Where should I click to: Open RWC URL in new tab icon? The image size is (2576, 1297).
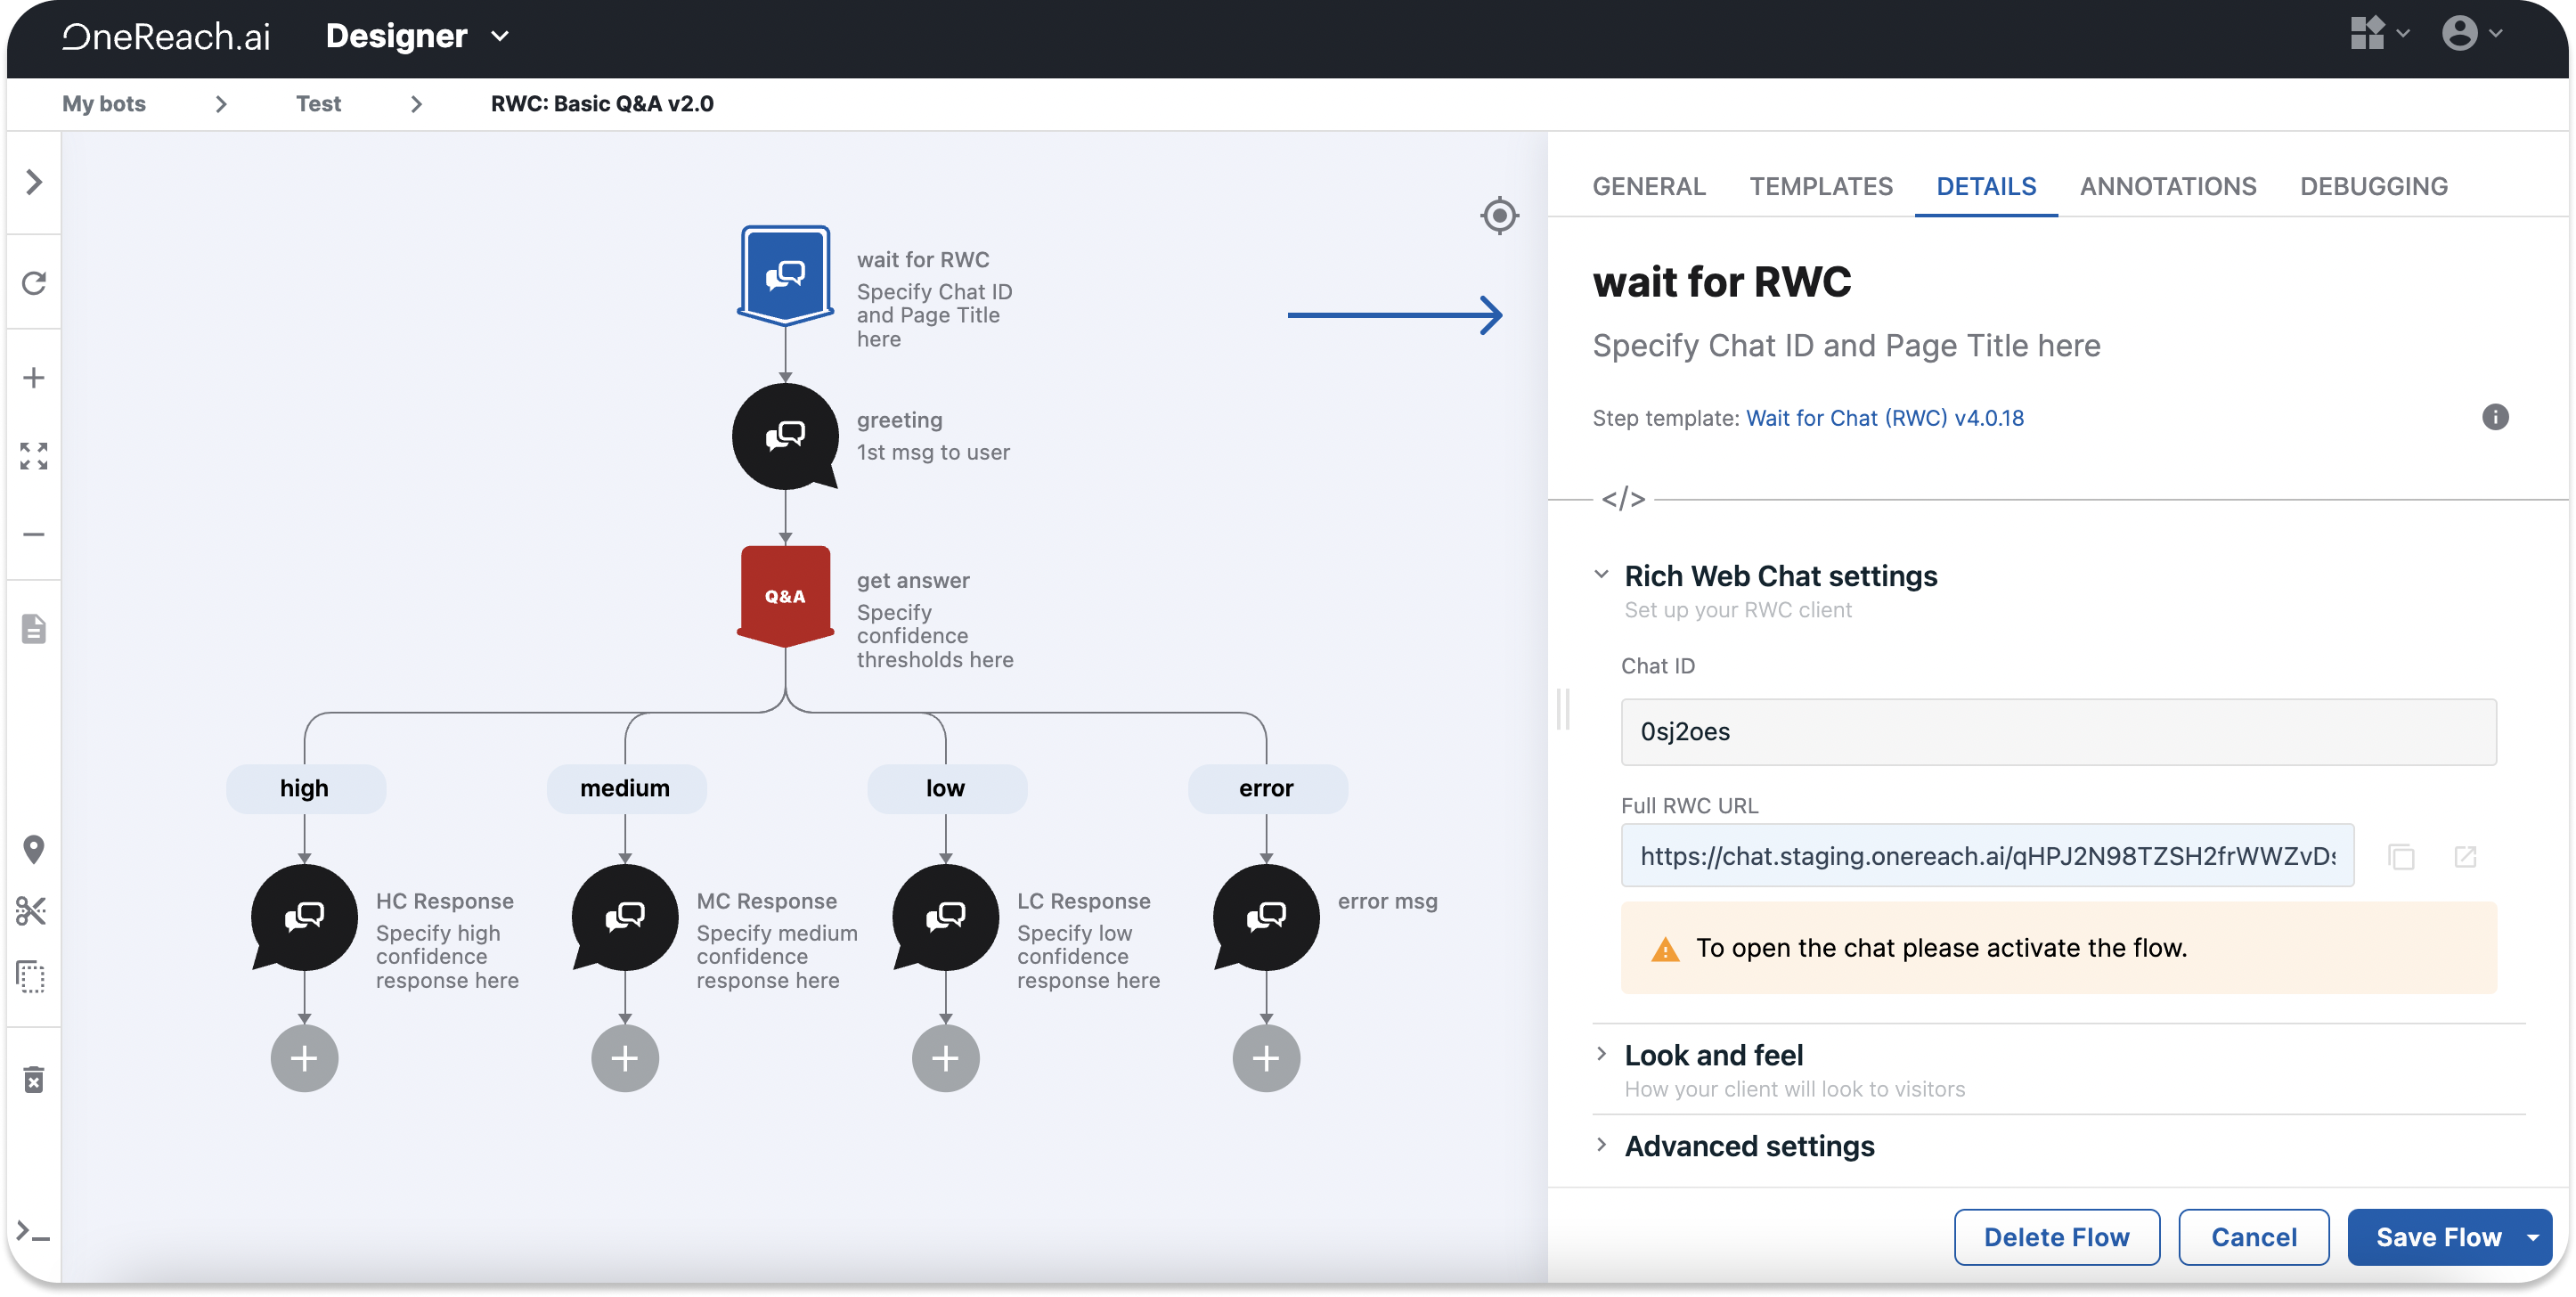(2465, 857)
